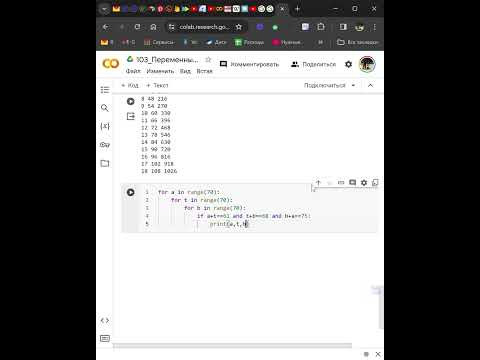The height and width of the screenshot is (360, 480).
Task: Open the code snippets panel
Action: click(x=105, y=320)
